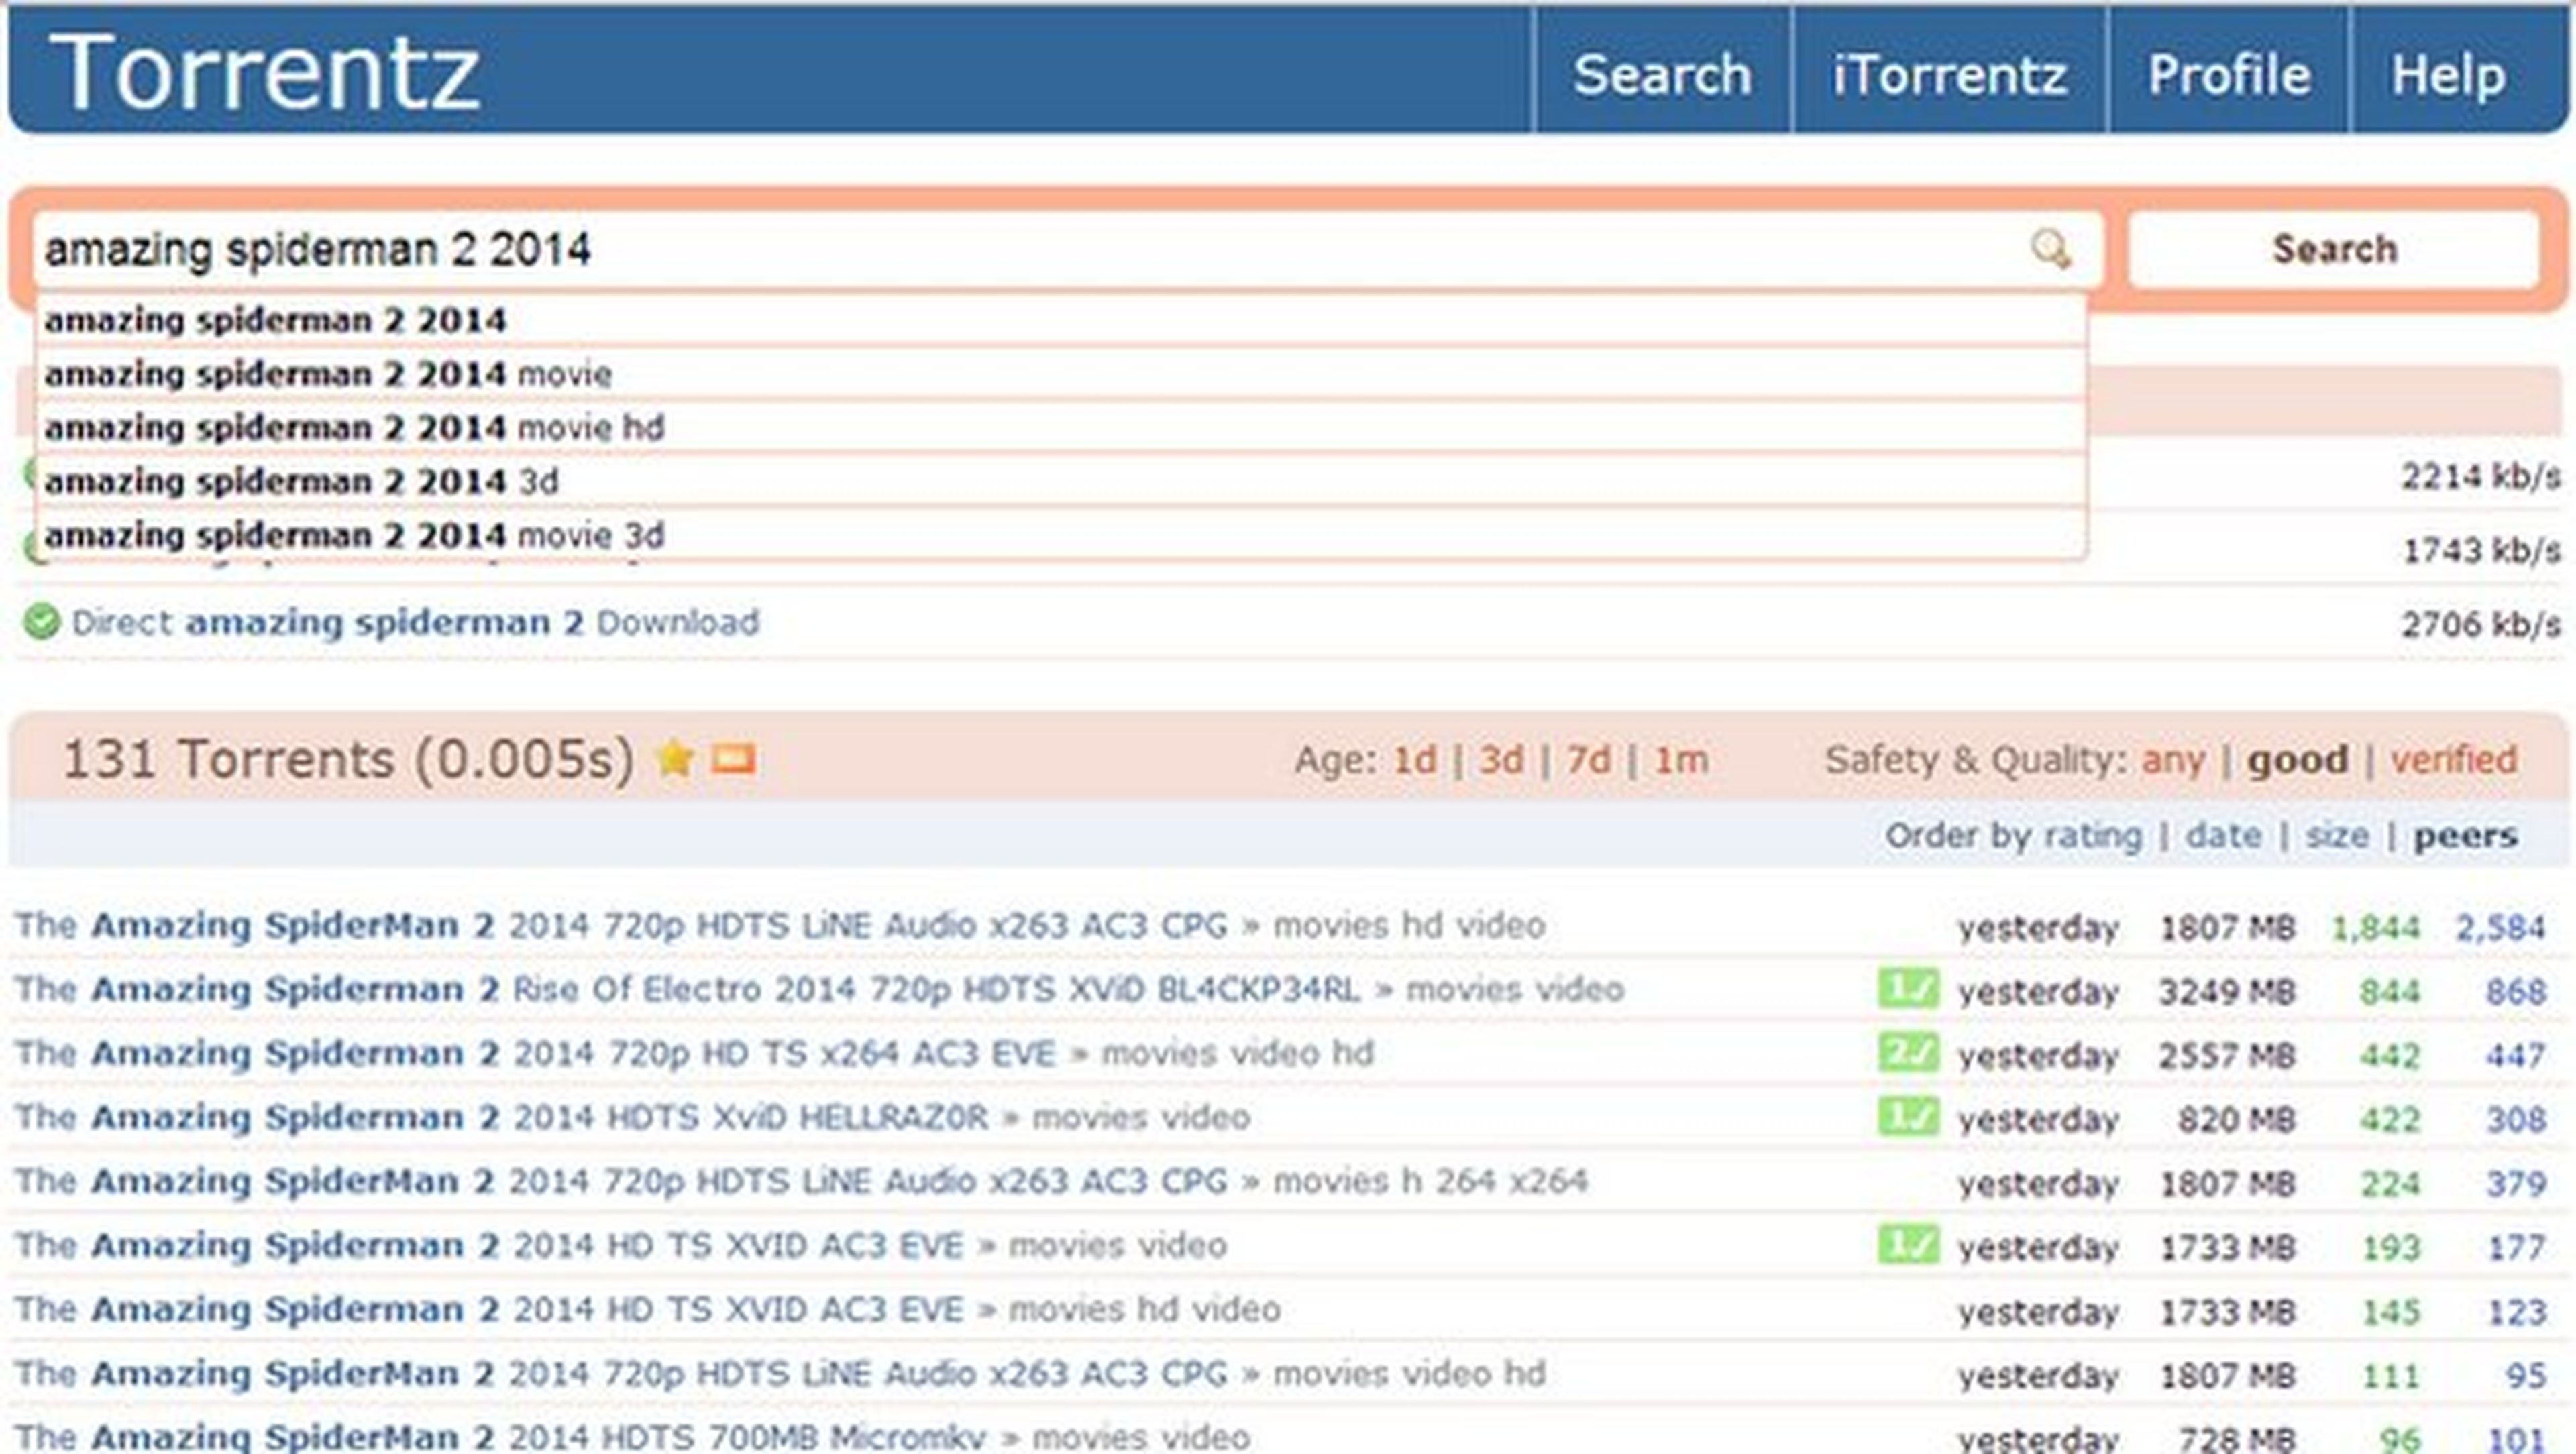The width and height of the screenshot is (2576, 1454).
Task: Click peer count 2,584
Action: (2501, 929)
